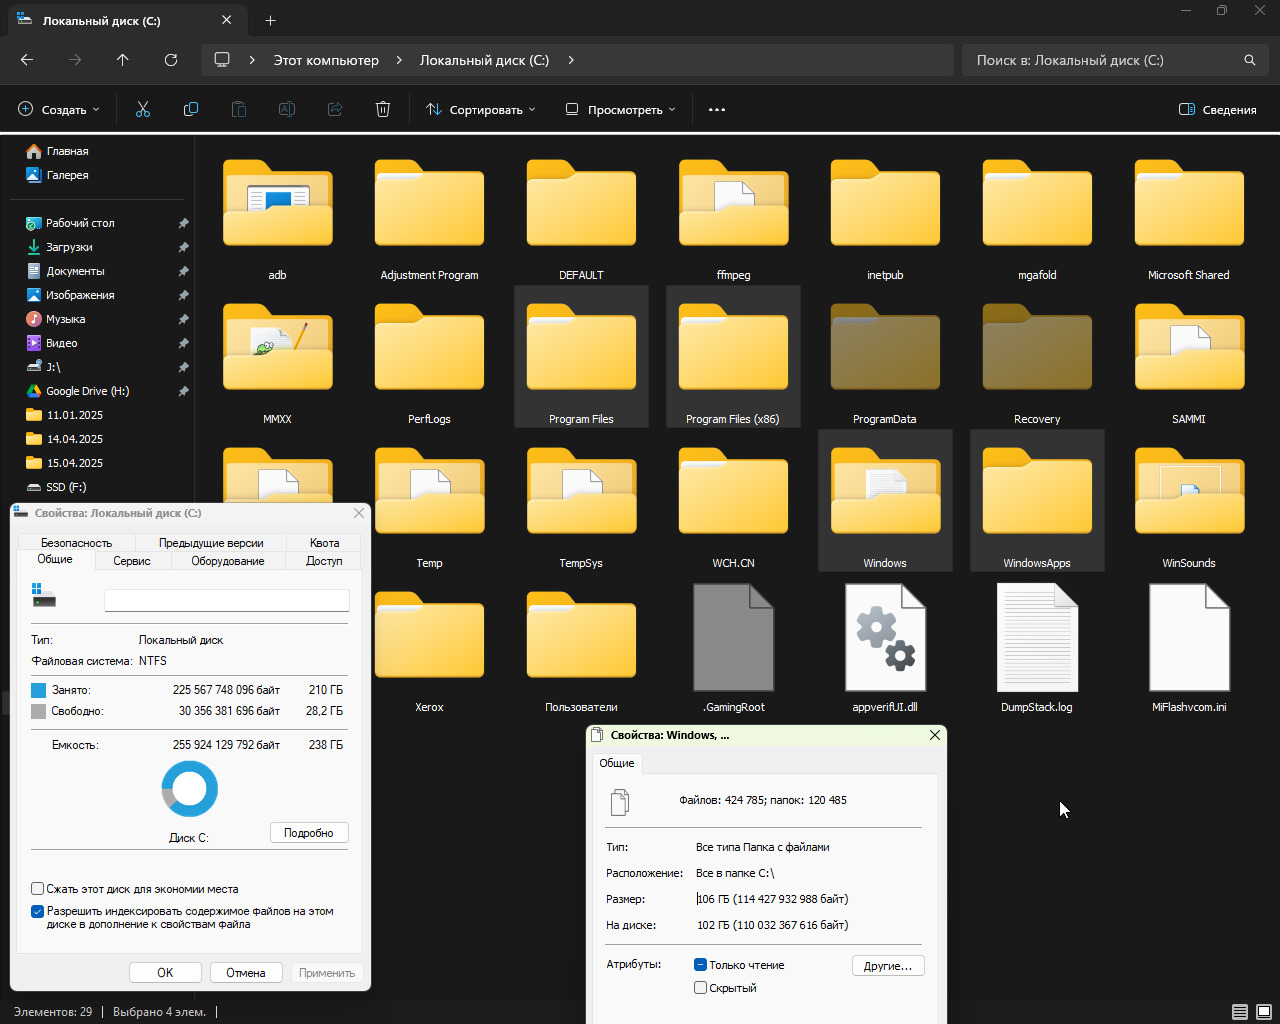Switch to list details view icon in status bar
The image size is (1280, 1024).
[x=1240, y=1012]
